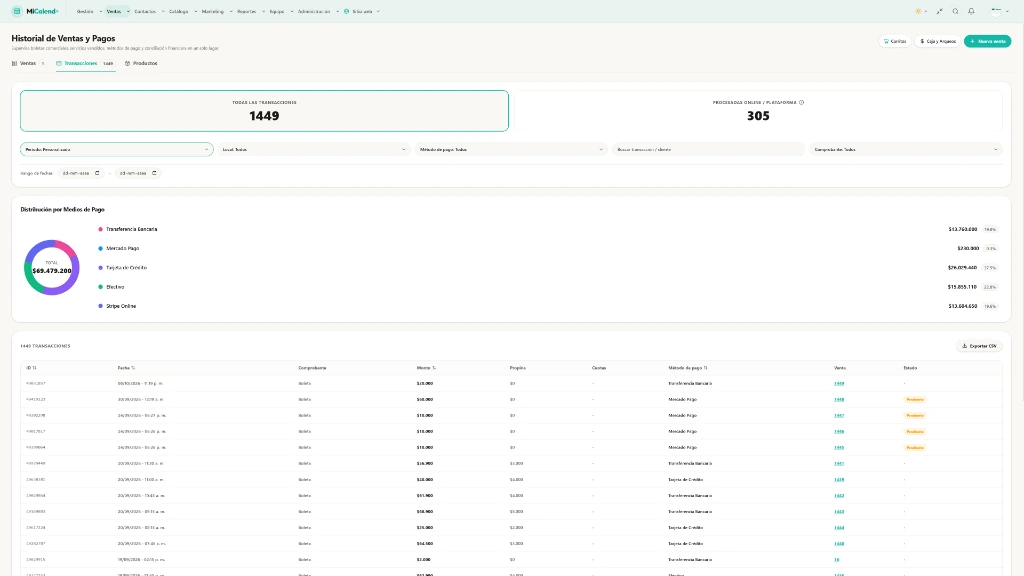Open the Comprobante: Todos dropdown
This screenshot has width=1024, height=576.
point(905,150)
